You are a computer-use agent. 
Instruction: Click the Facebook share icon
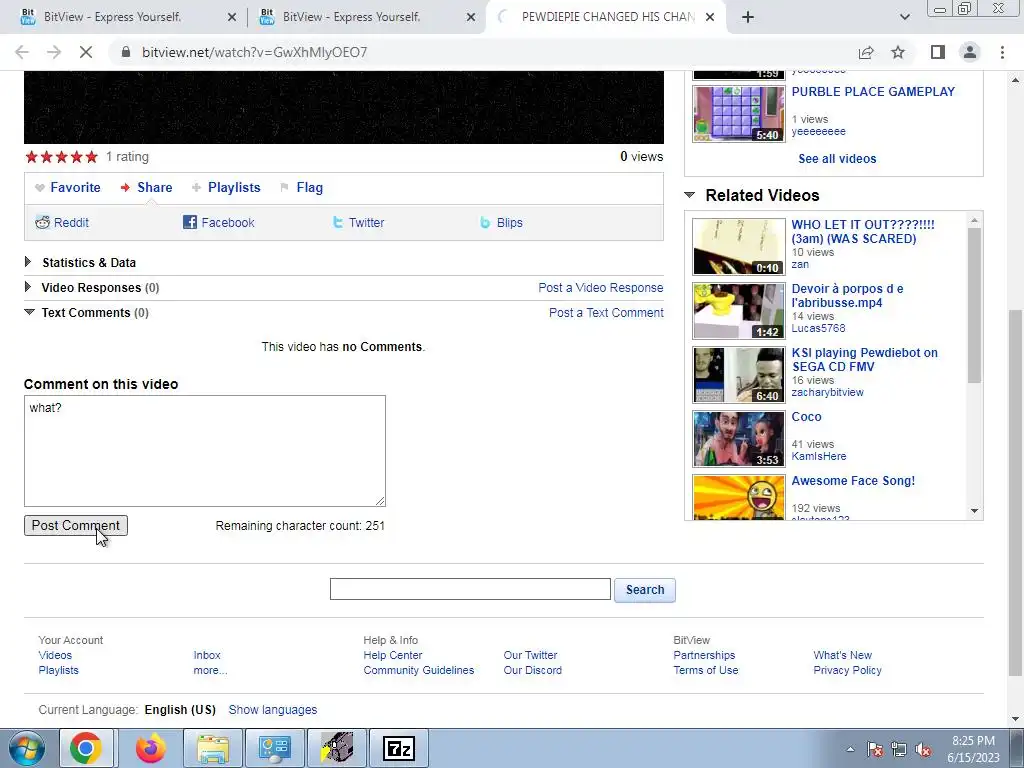(x=189, y=222)
